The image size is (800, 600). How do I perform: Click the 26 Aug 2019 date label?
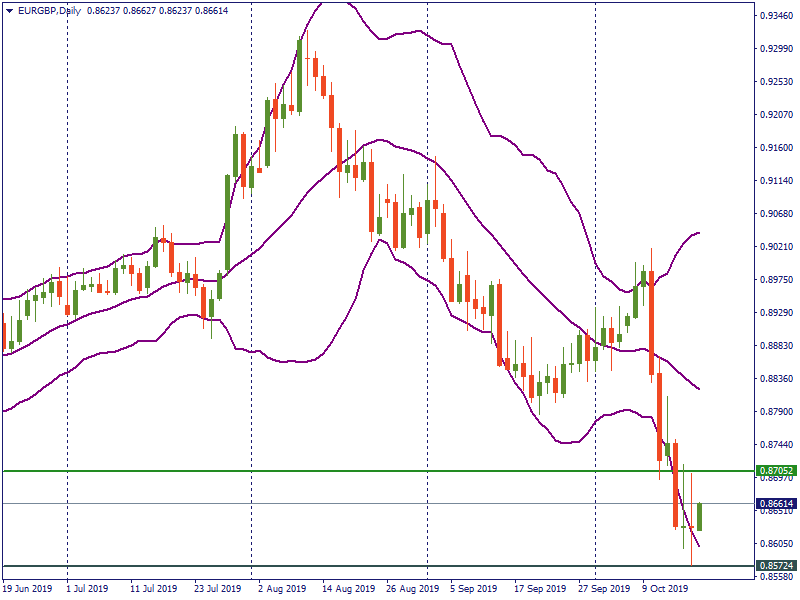coord(412,589)
